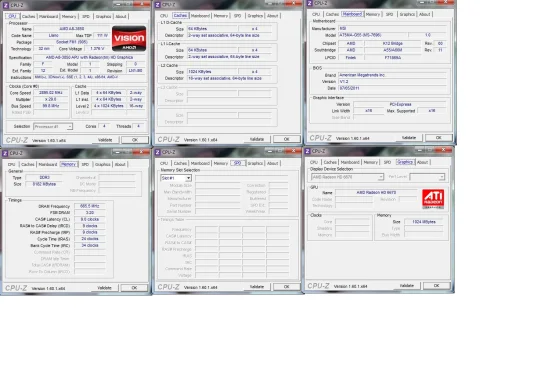Click the Cores count field

104,126
